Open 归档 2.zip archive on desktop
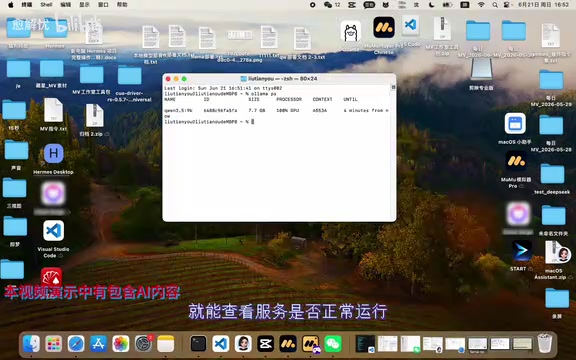The width and height of the screenshot is (576, 360). [95, 116]
